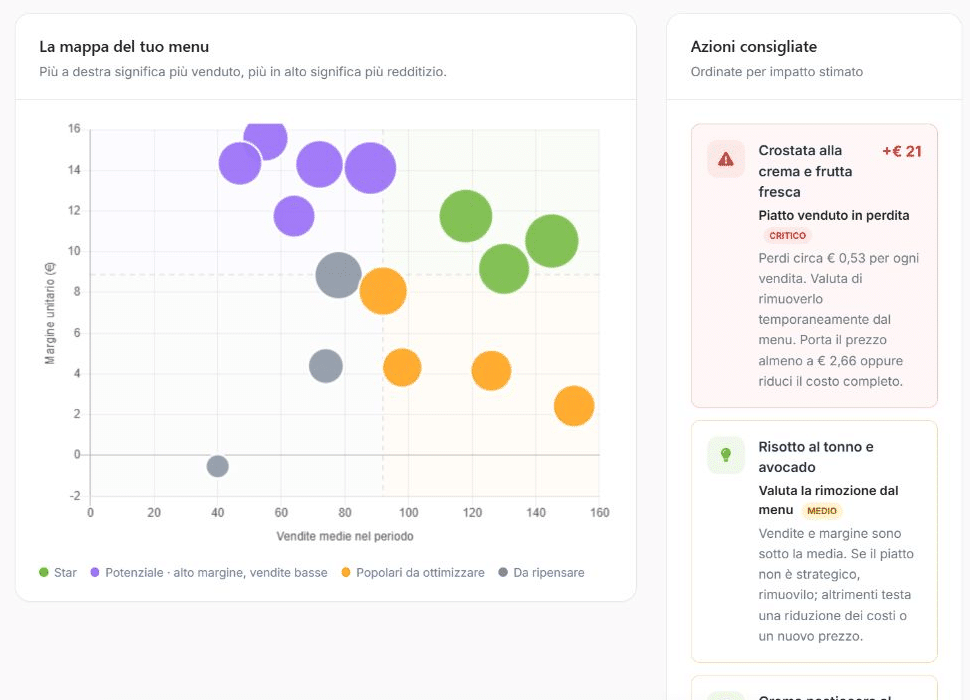Click the +€ 21 impact value

901,152
